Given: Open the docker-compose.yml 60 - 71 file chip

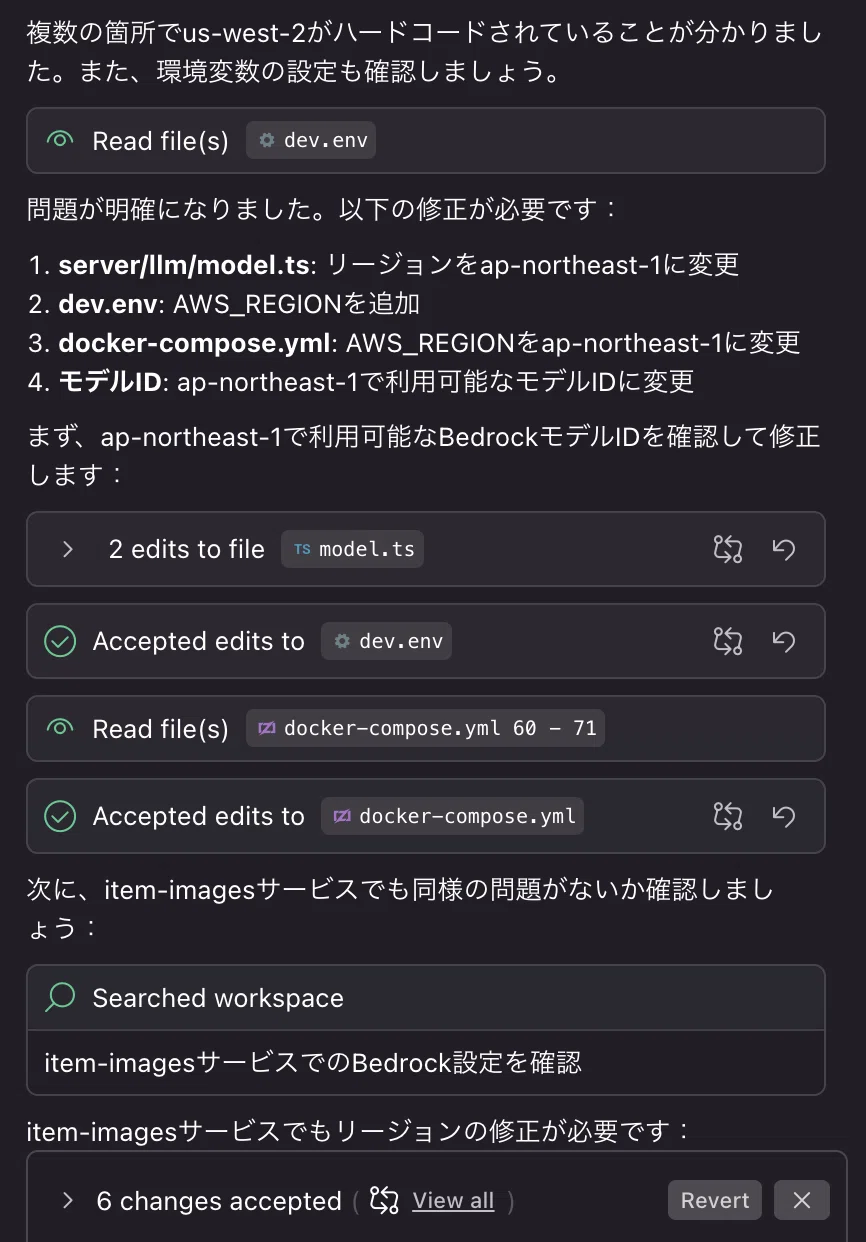Looking at the screenshot, I should pos(425,728).
